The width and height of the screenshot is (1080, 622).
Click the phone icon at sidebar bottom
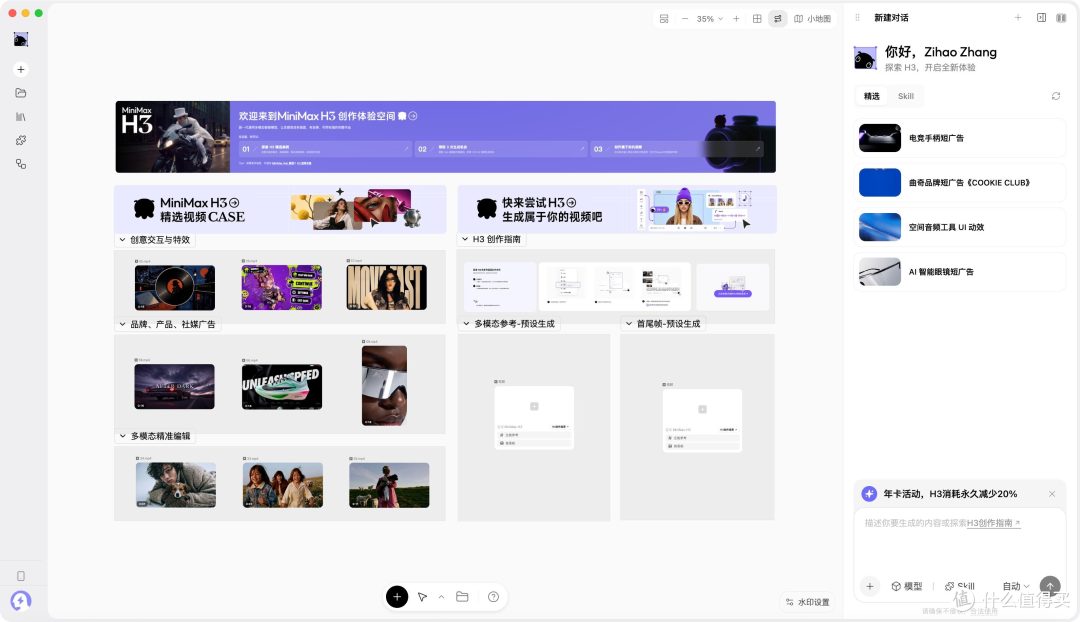[21, 576]
